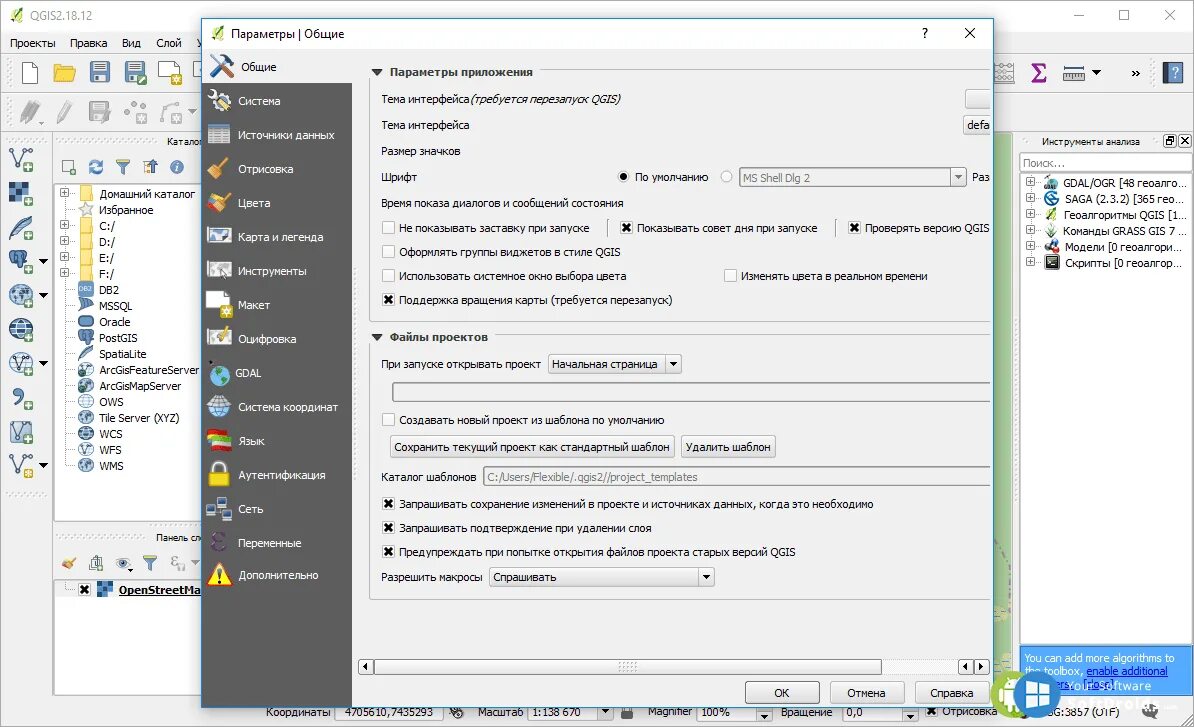Open the Источники данных settings page
This screenshot has height=727, width=1194.
tap(286, 135)
